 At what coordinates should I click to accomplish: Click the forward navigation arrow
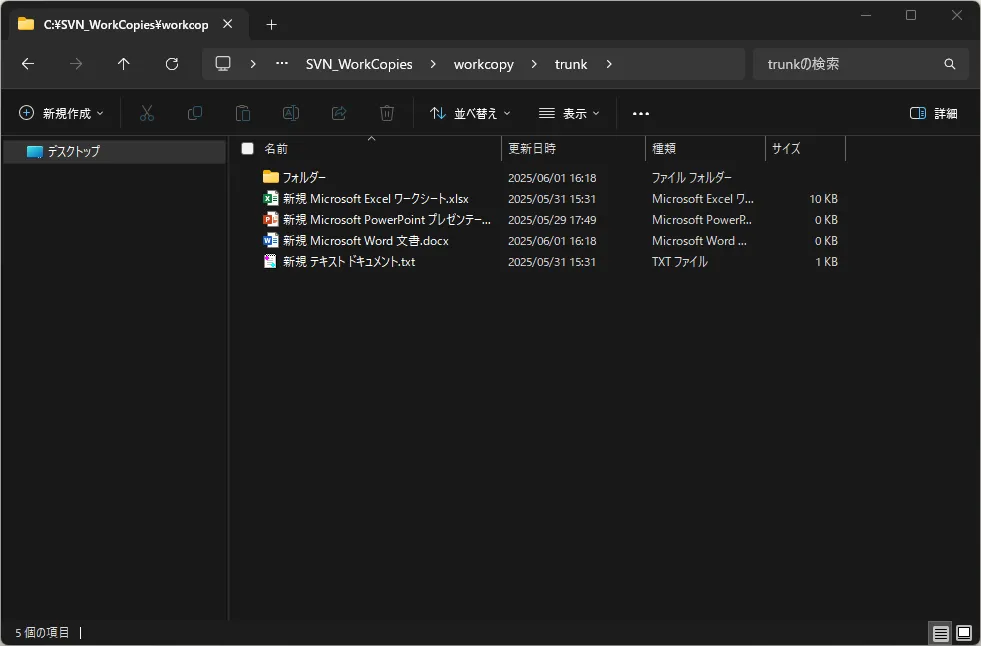click(76, 64)
